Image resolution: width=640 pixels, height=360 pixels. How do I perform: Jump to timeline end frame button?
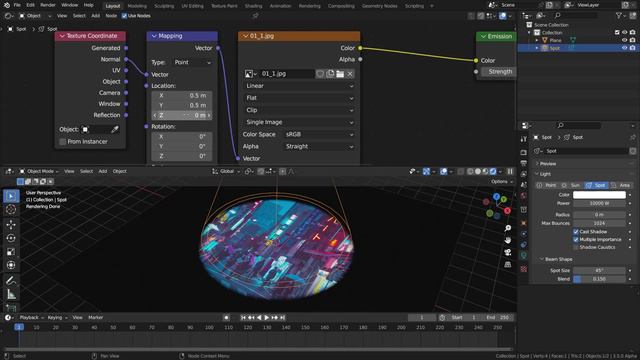click(282, 318)
